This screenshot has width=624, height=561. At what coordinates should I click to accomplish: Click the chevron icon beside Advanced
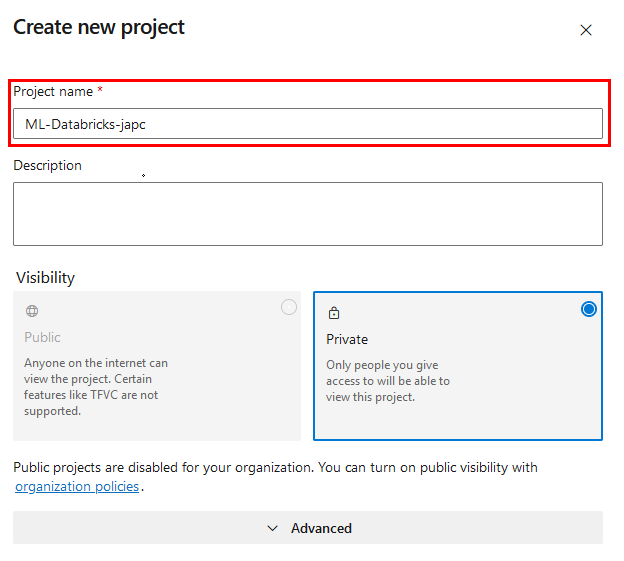click(x=273, y=528)
